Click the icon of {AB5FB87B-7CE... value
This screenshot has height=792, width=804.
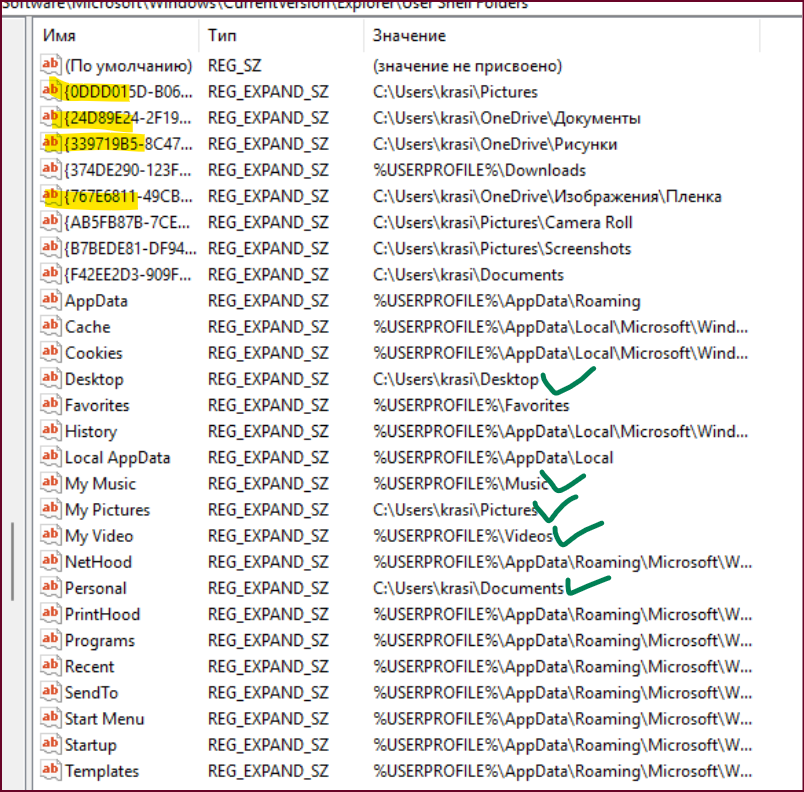tap(50, 222)
